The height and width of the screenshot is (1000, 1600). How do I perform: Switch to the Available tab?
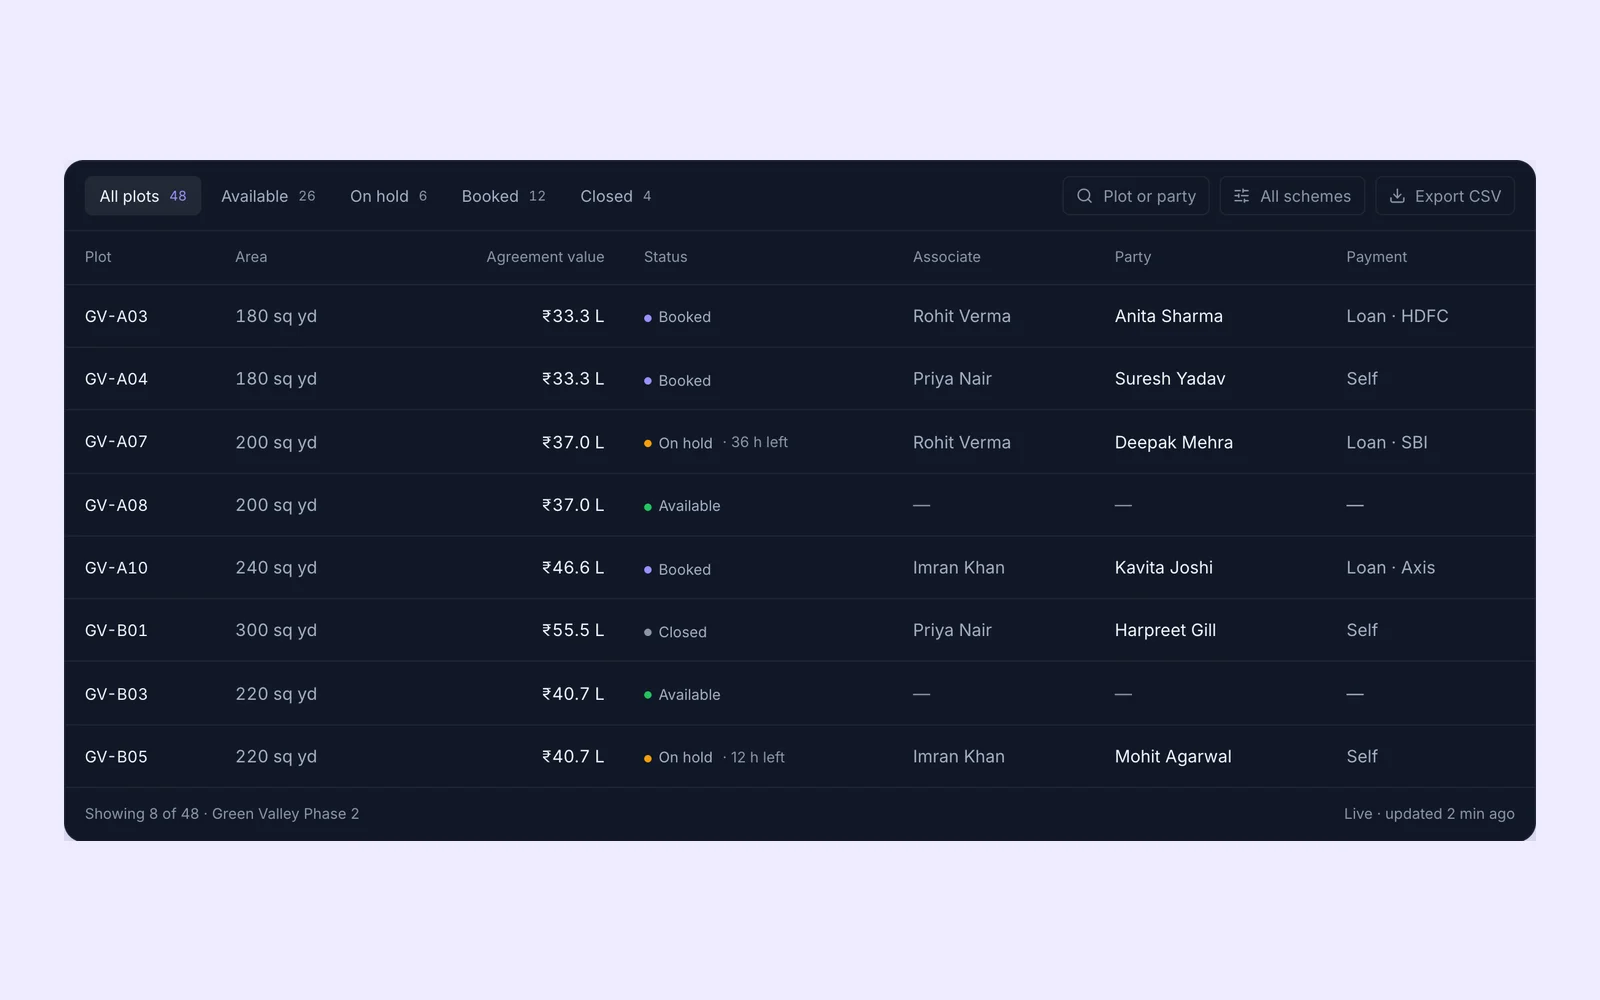click(x=268, y=196)
